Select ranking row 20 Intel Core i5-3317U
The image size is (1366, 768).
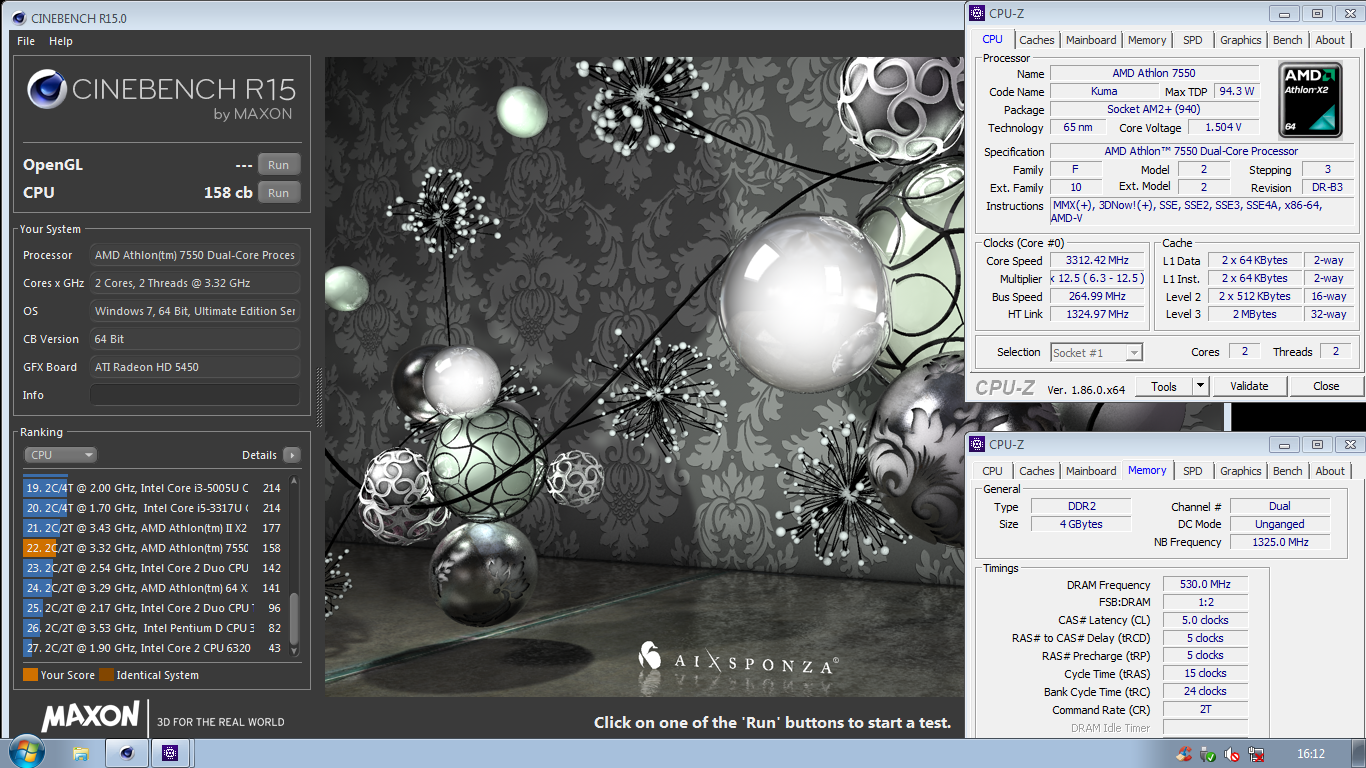tap(153, 508)
